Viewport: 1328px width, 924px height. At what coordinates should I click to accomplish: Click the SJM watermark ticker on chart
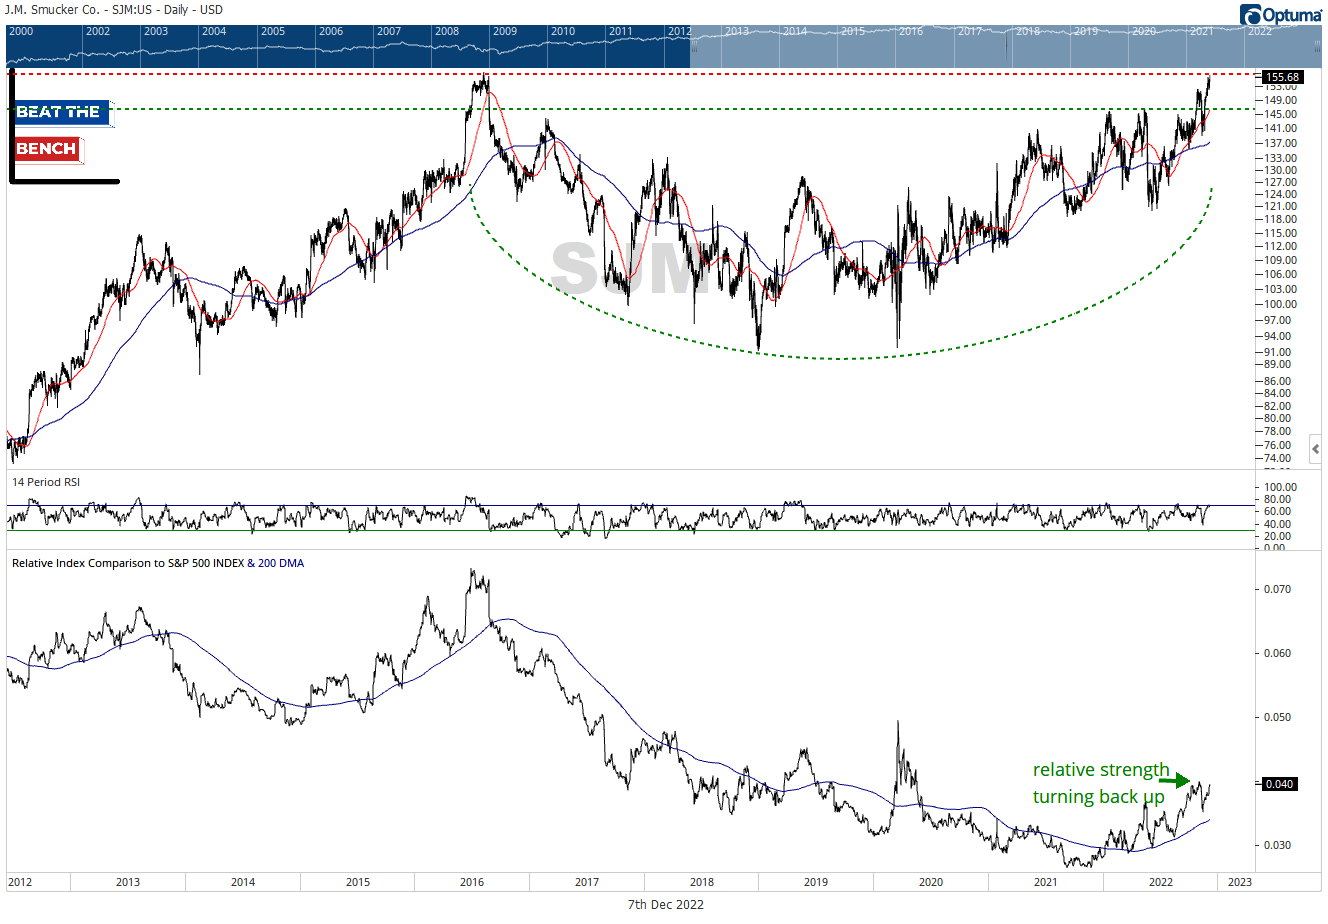[630, 268]
